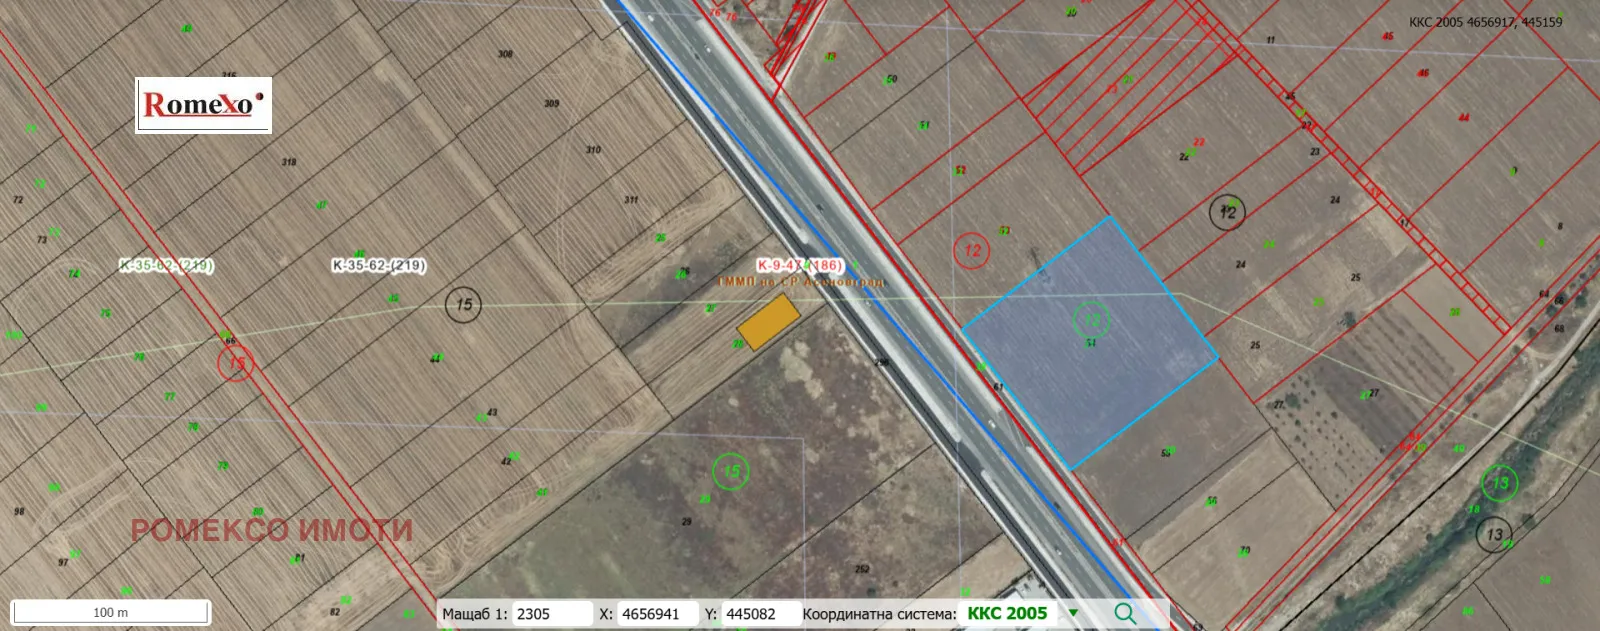
Task: Click the red circled 12 marker
Action: coord(972,250)
